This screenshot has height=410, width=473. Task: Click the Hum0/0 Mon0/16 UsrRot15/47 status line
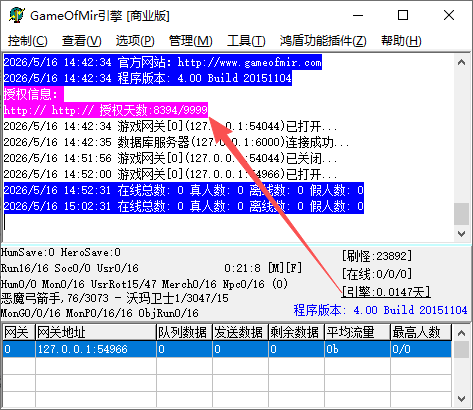click(x=144, y=284)
